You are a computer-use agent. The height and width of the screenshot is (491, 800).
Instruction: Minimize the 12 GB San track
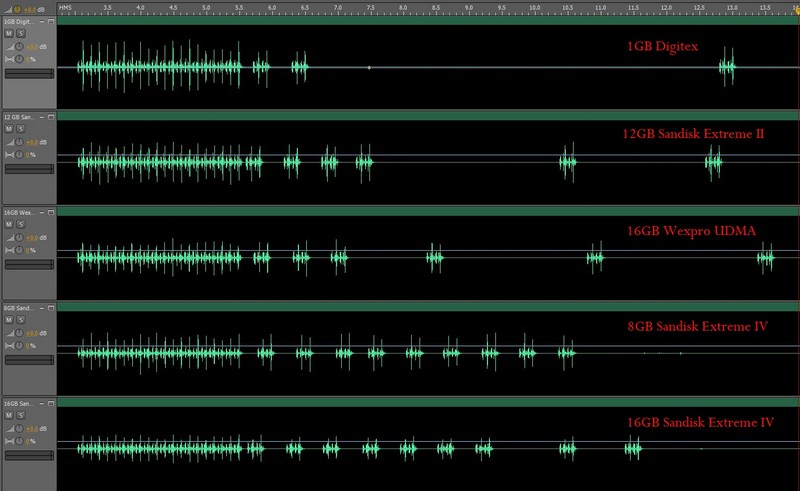pos(42,117)
